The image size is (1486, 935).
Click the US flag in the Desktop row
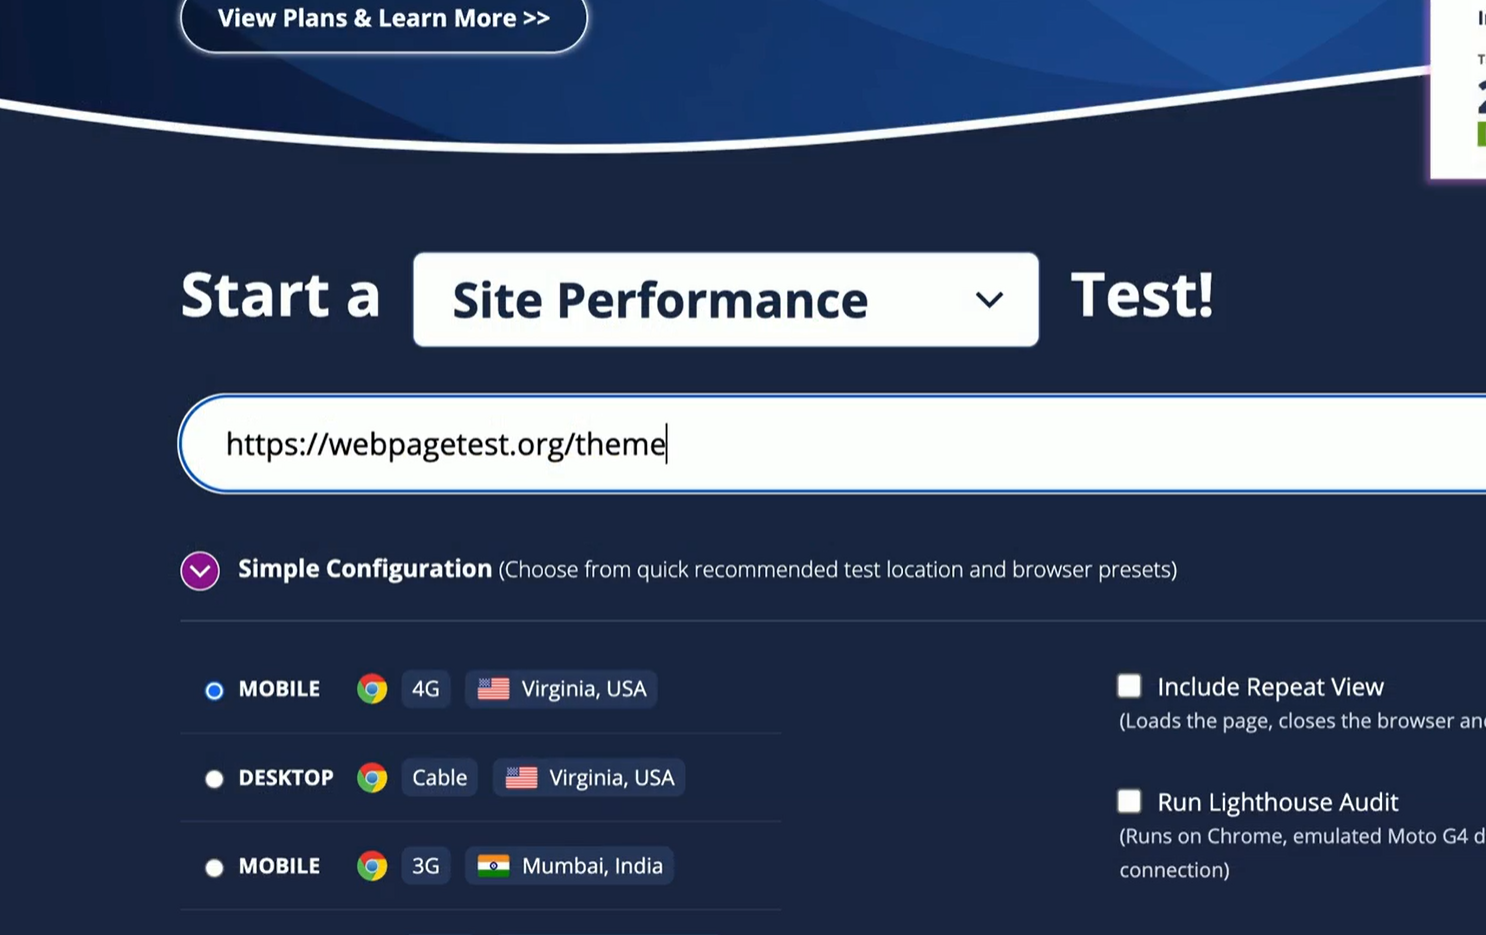point(520,777)
